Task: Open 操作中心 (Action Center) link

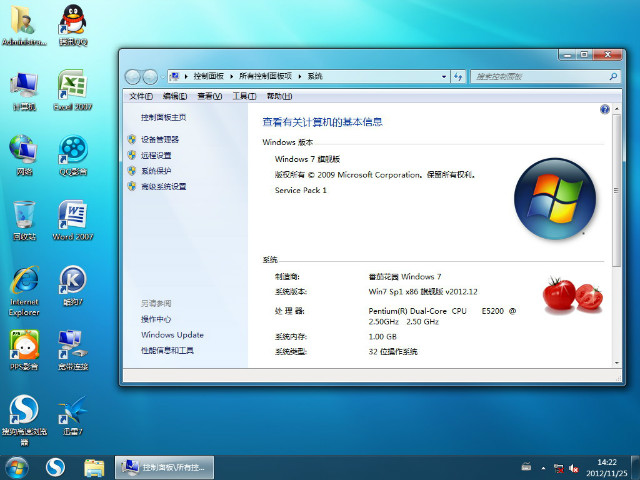Action: pos(156,319)
